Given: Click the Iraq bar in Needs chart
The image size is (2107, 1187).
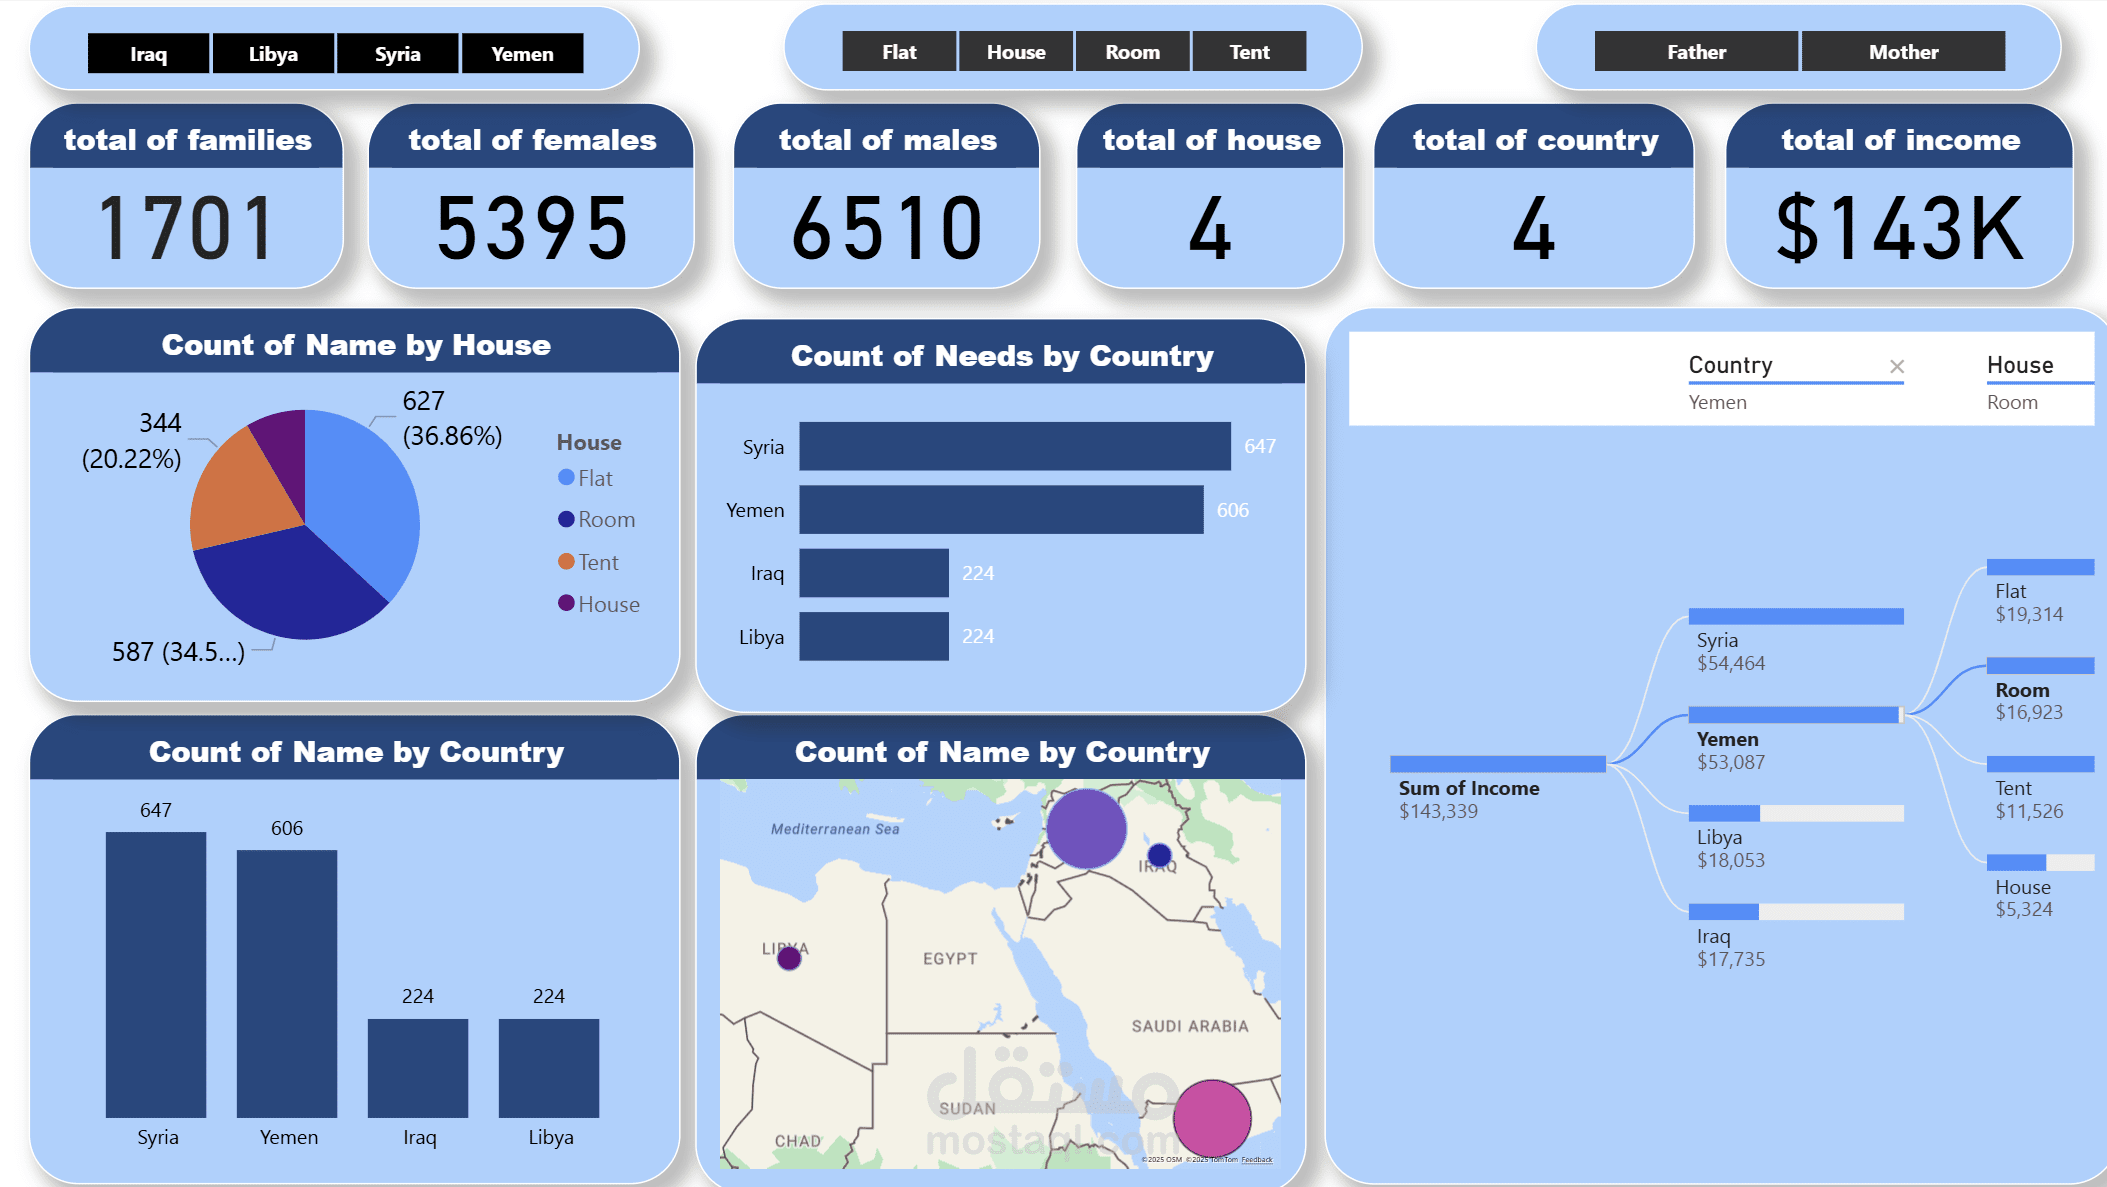Looking at the screenshot, I should [x=874, y=573].
